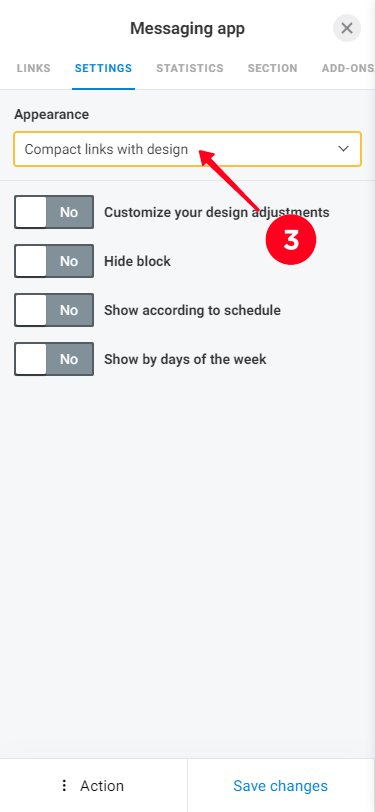Close the Messaging app panel

point(347,28)
